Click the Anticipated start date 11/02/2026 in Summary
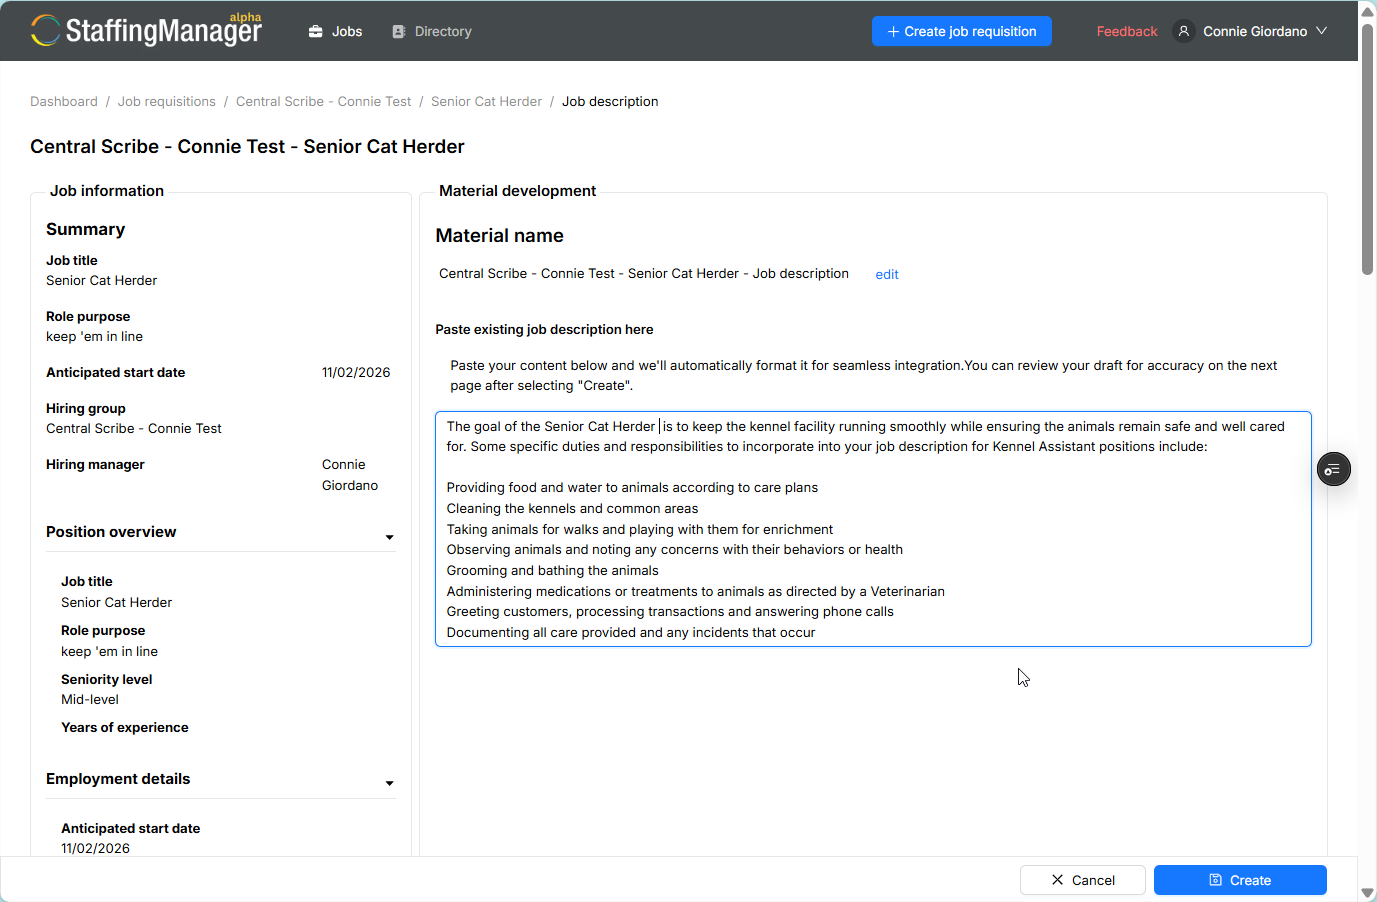 356,372
